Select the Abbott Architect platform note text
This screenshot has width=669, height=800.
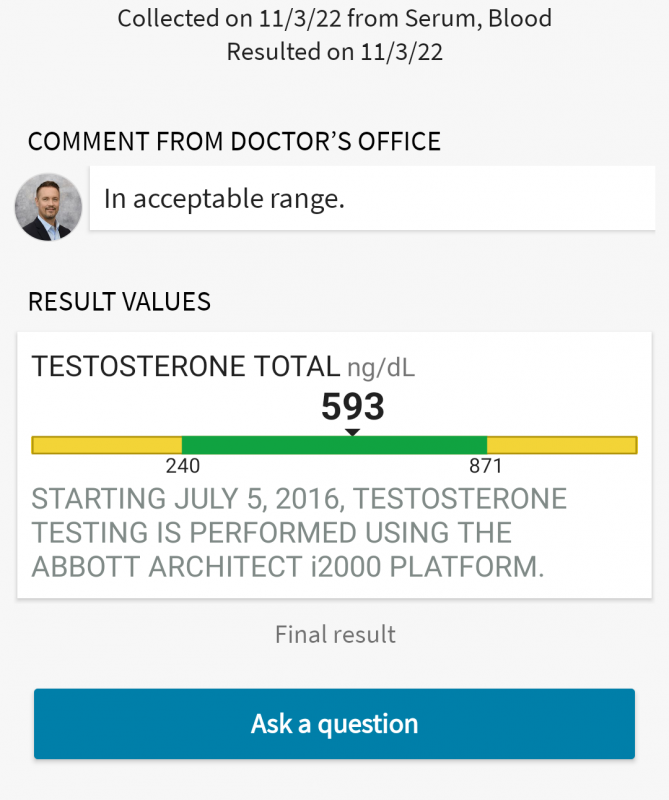(x=299, y=533)
